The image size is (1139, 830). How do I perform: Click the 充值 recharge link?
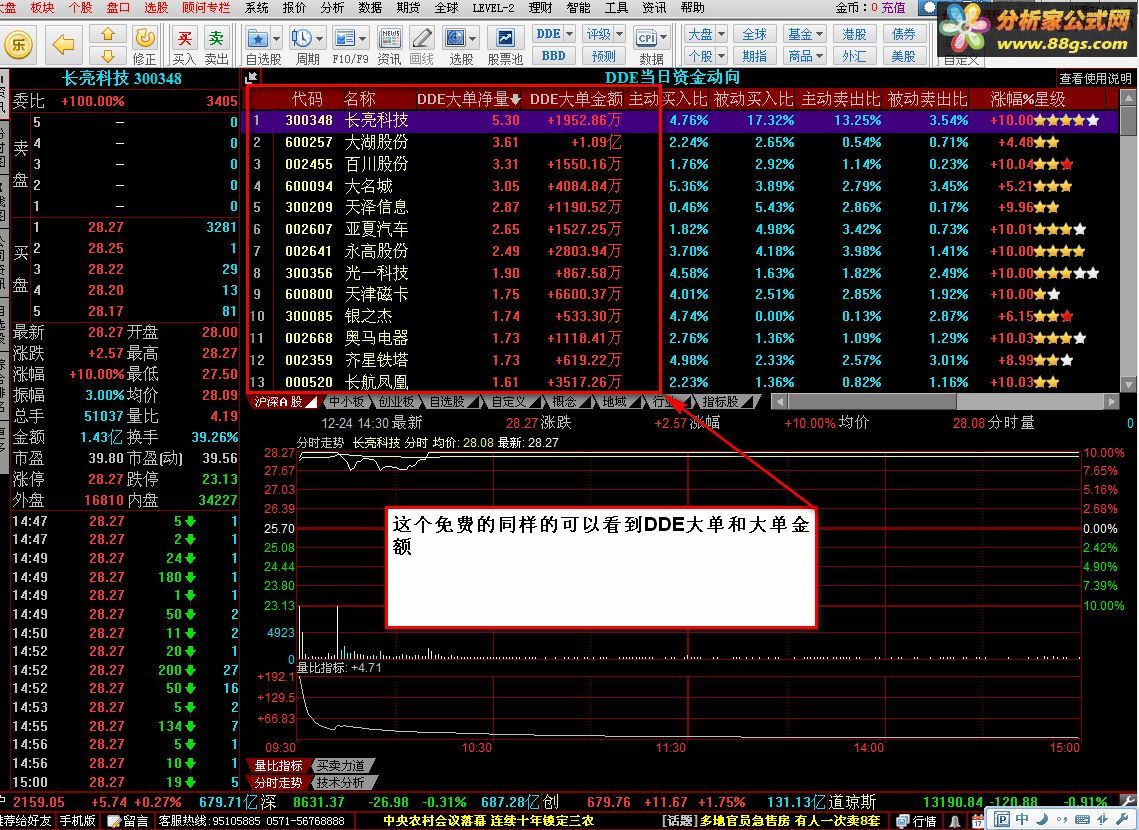click(893, 7)
